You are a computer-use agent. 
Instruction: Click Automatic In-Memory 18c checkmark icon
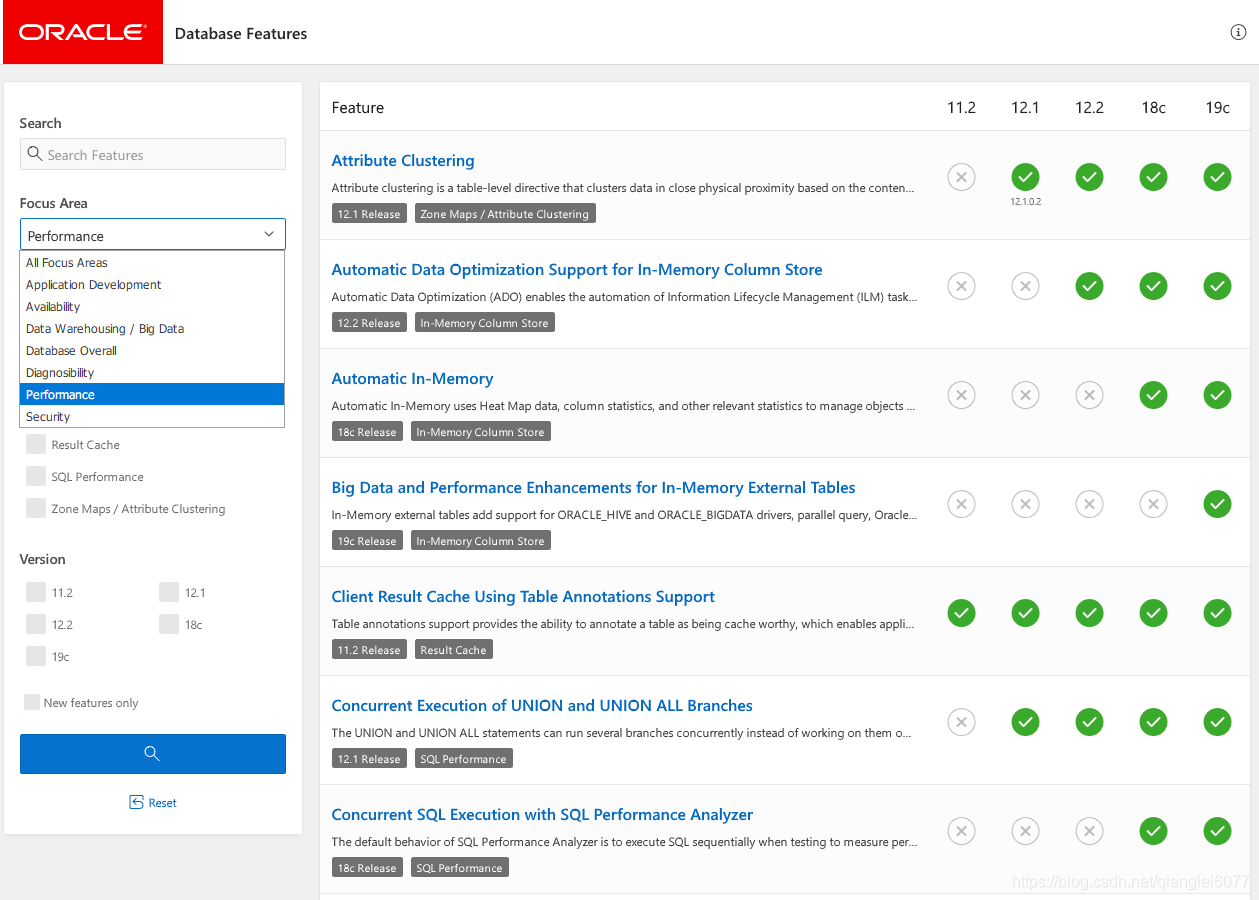click(x=1153, y=396)
